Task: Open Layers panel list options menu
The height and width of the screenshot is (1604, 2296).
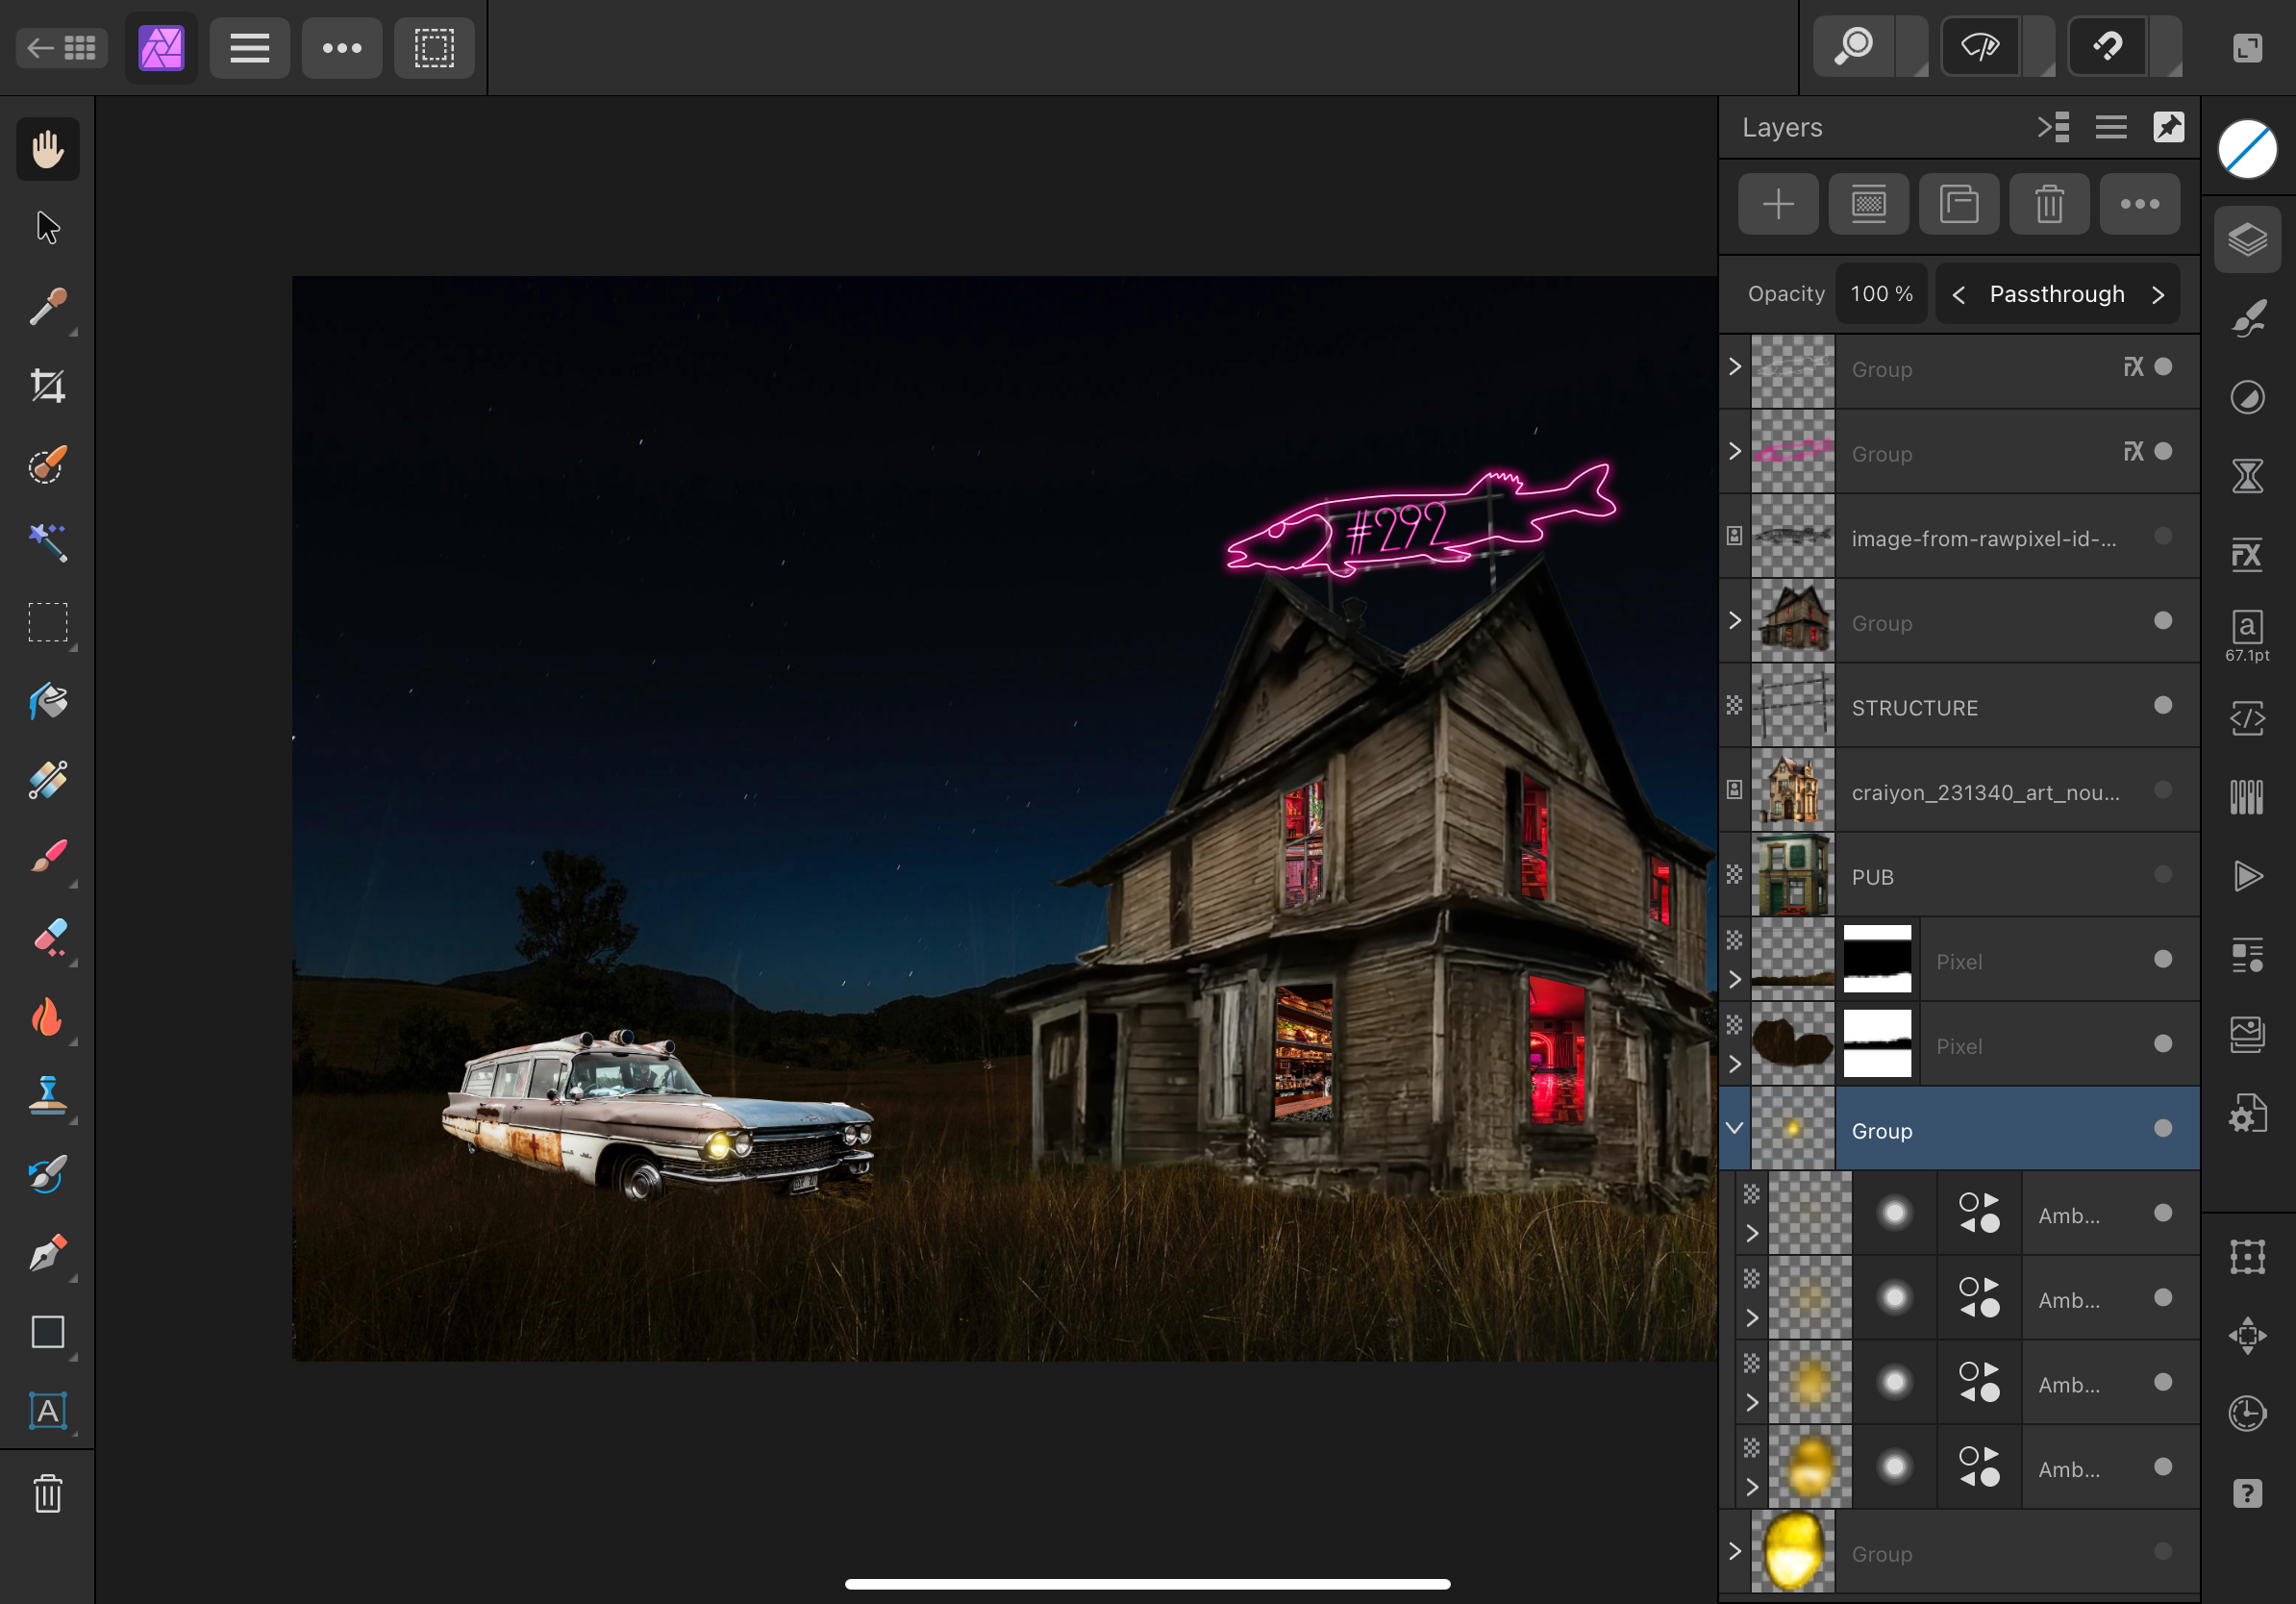Action: tap(2111, 128)
